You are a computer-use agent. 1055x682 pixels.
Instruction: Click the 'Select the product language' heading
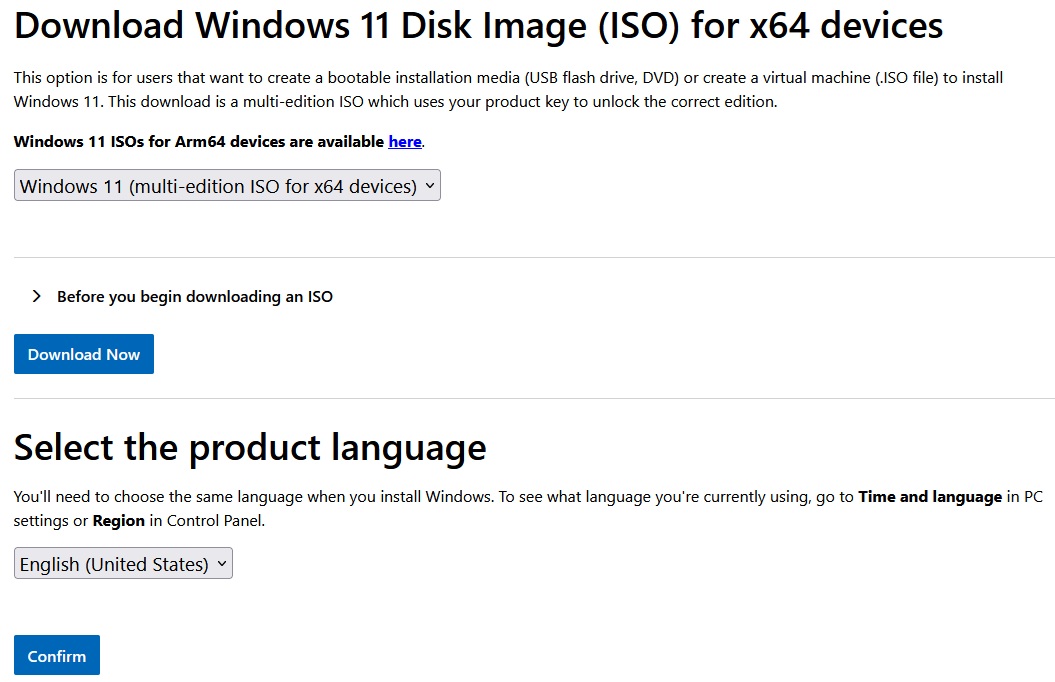pos(250,447)
